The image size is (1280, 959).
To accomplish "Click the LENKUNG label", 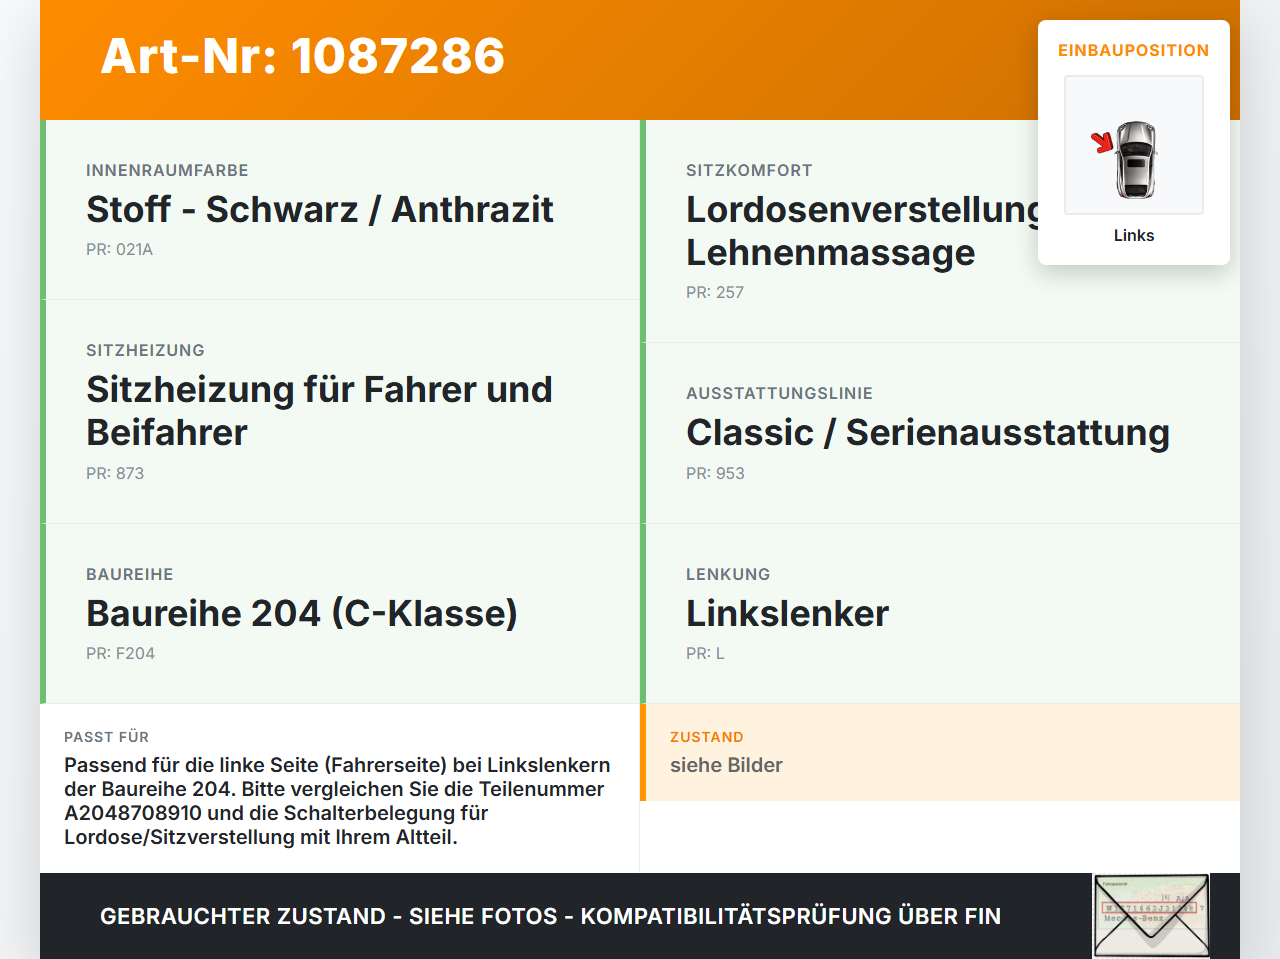I will [x=728, y=574].
